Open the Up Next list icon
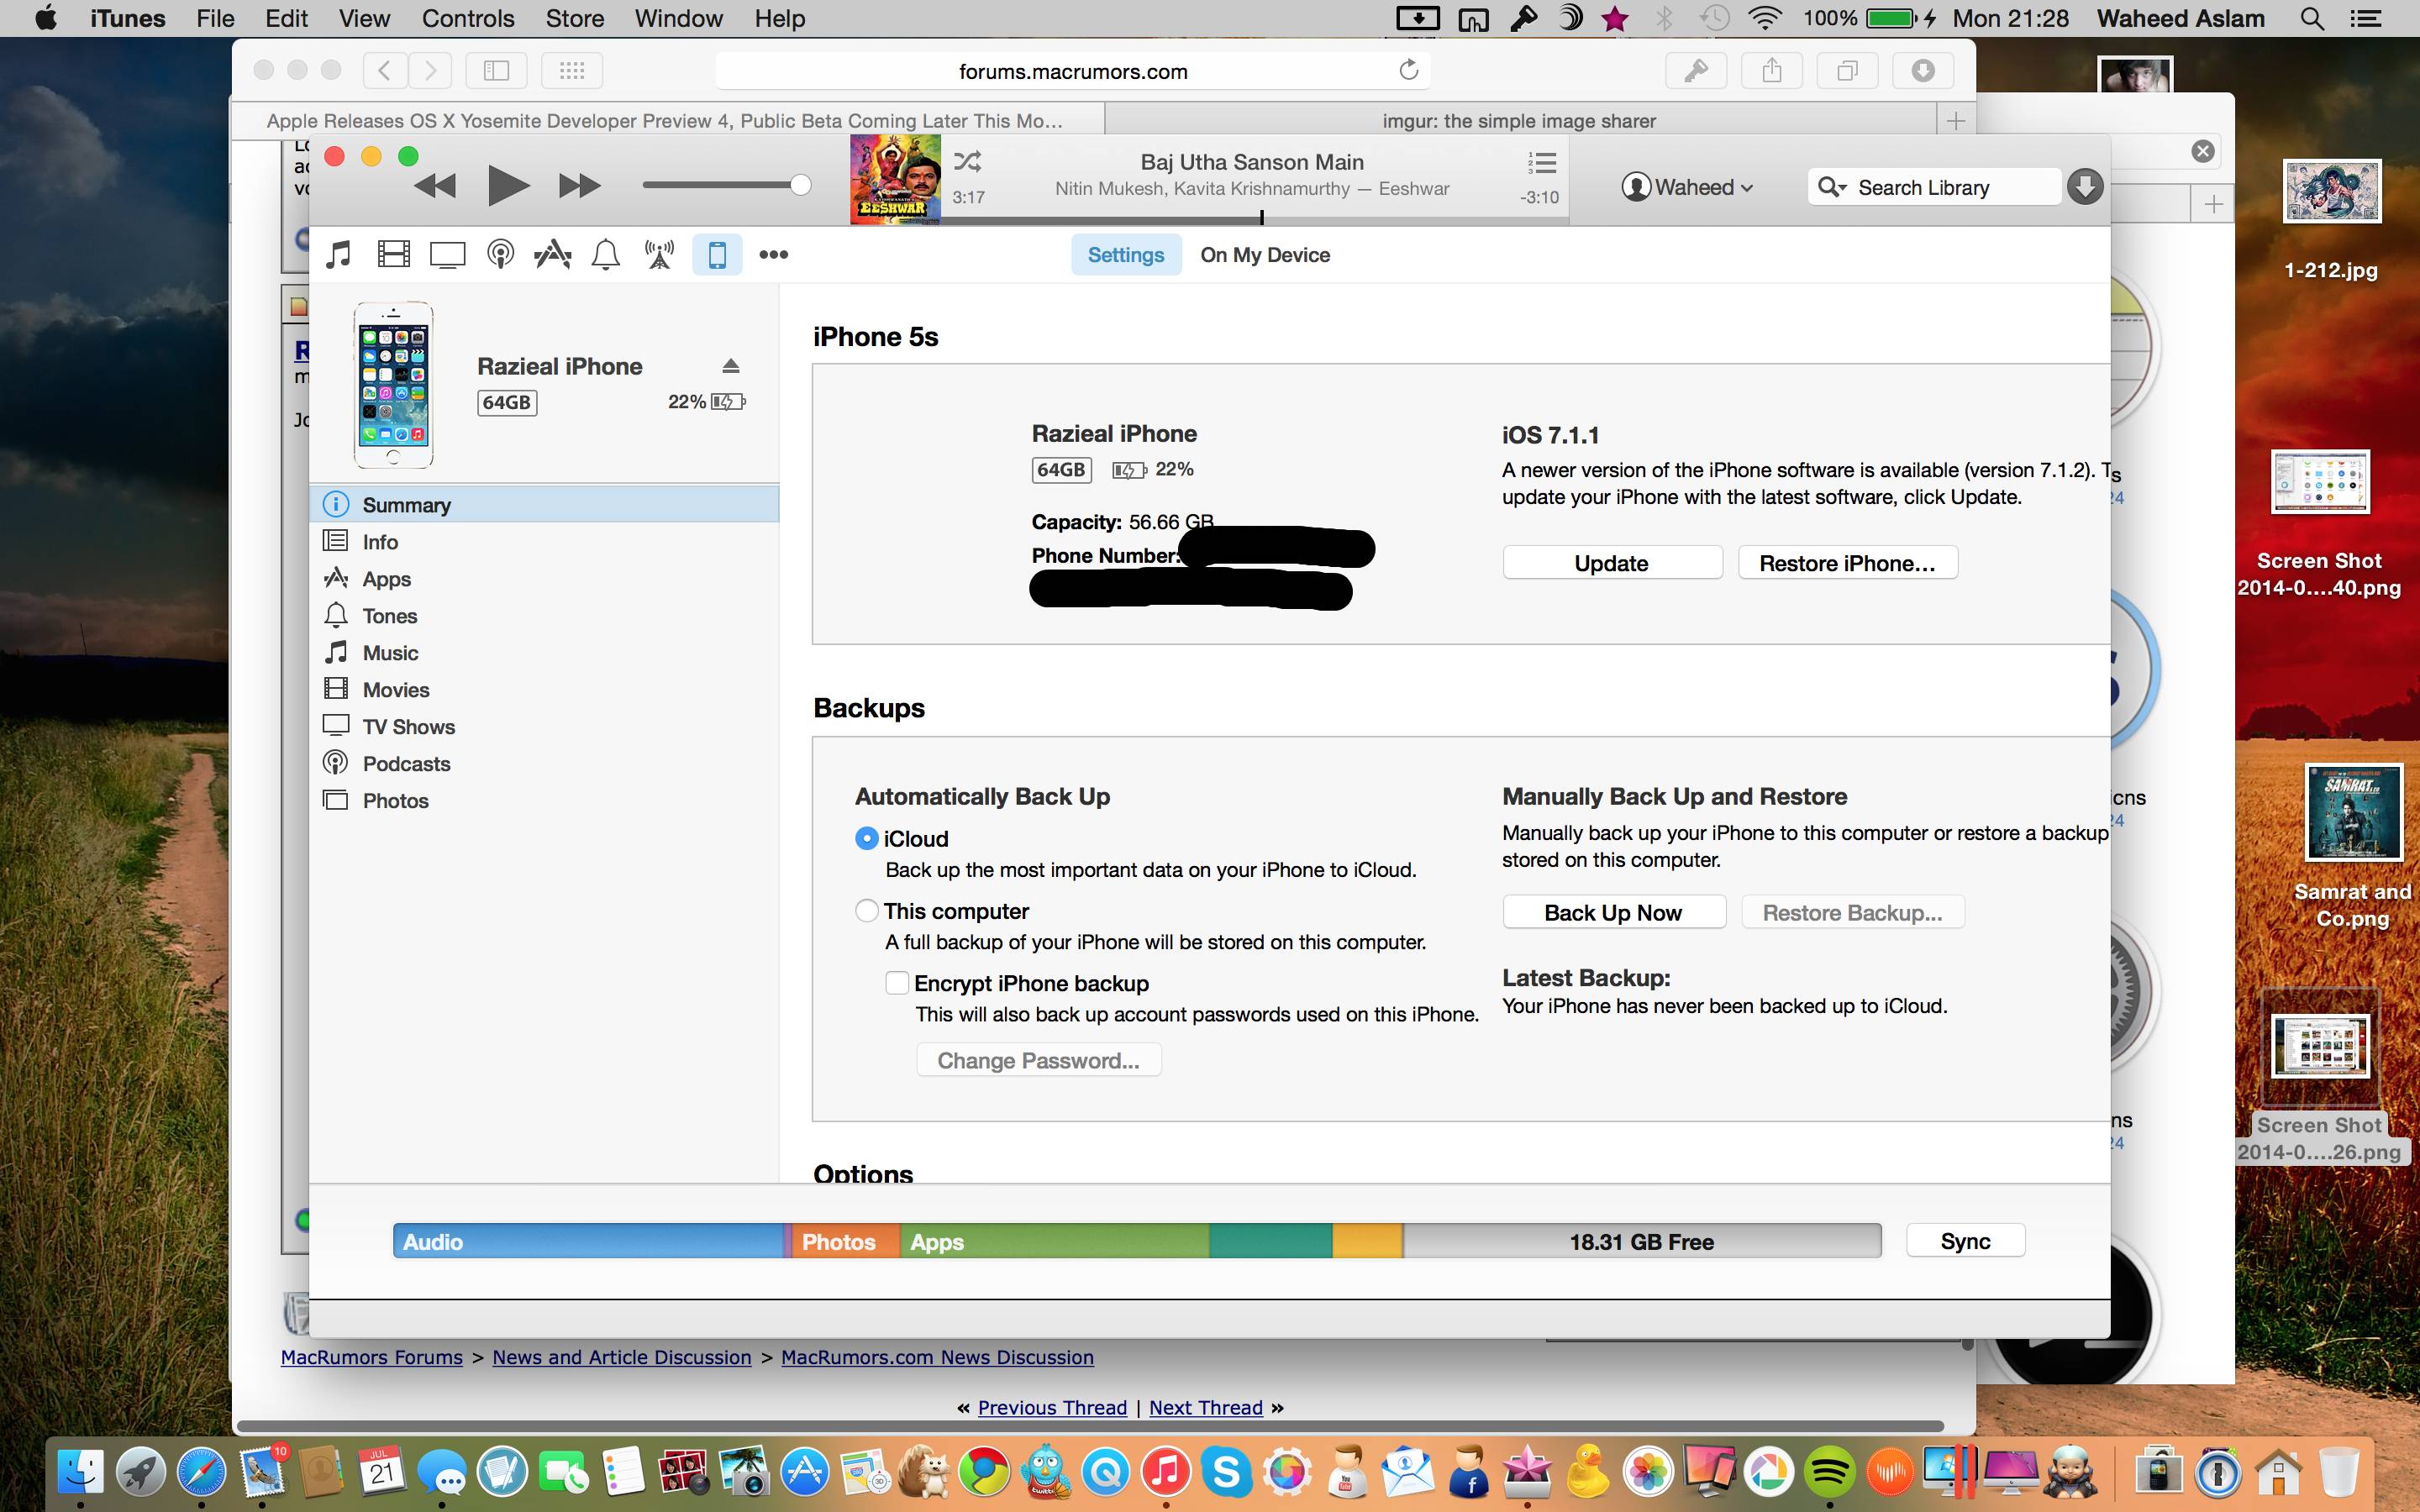Viewport: 2420px width, 1512px height. point(1542,162)
